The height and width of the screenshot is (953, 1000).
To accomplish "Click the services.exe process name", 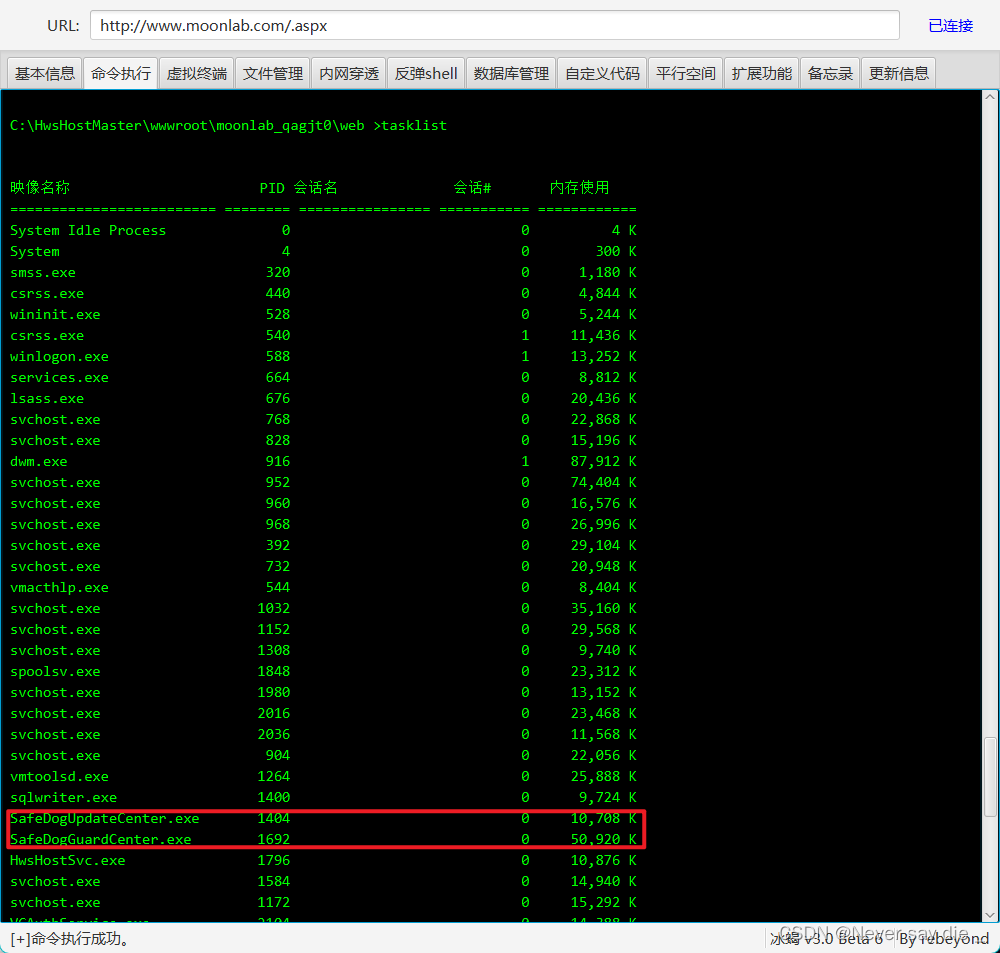I will (x=59, y=378).
